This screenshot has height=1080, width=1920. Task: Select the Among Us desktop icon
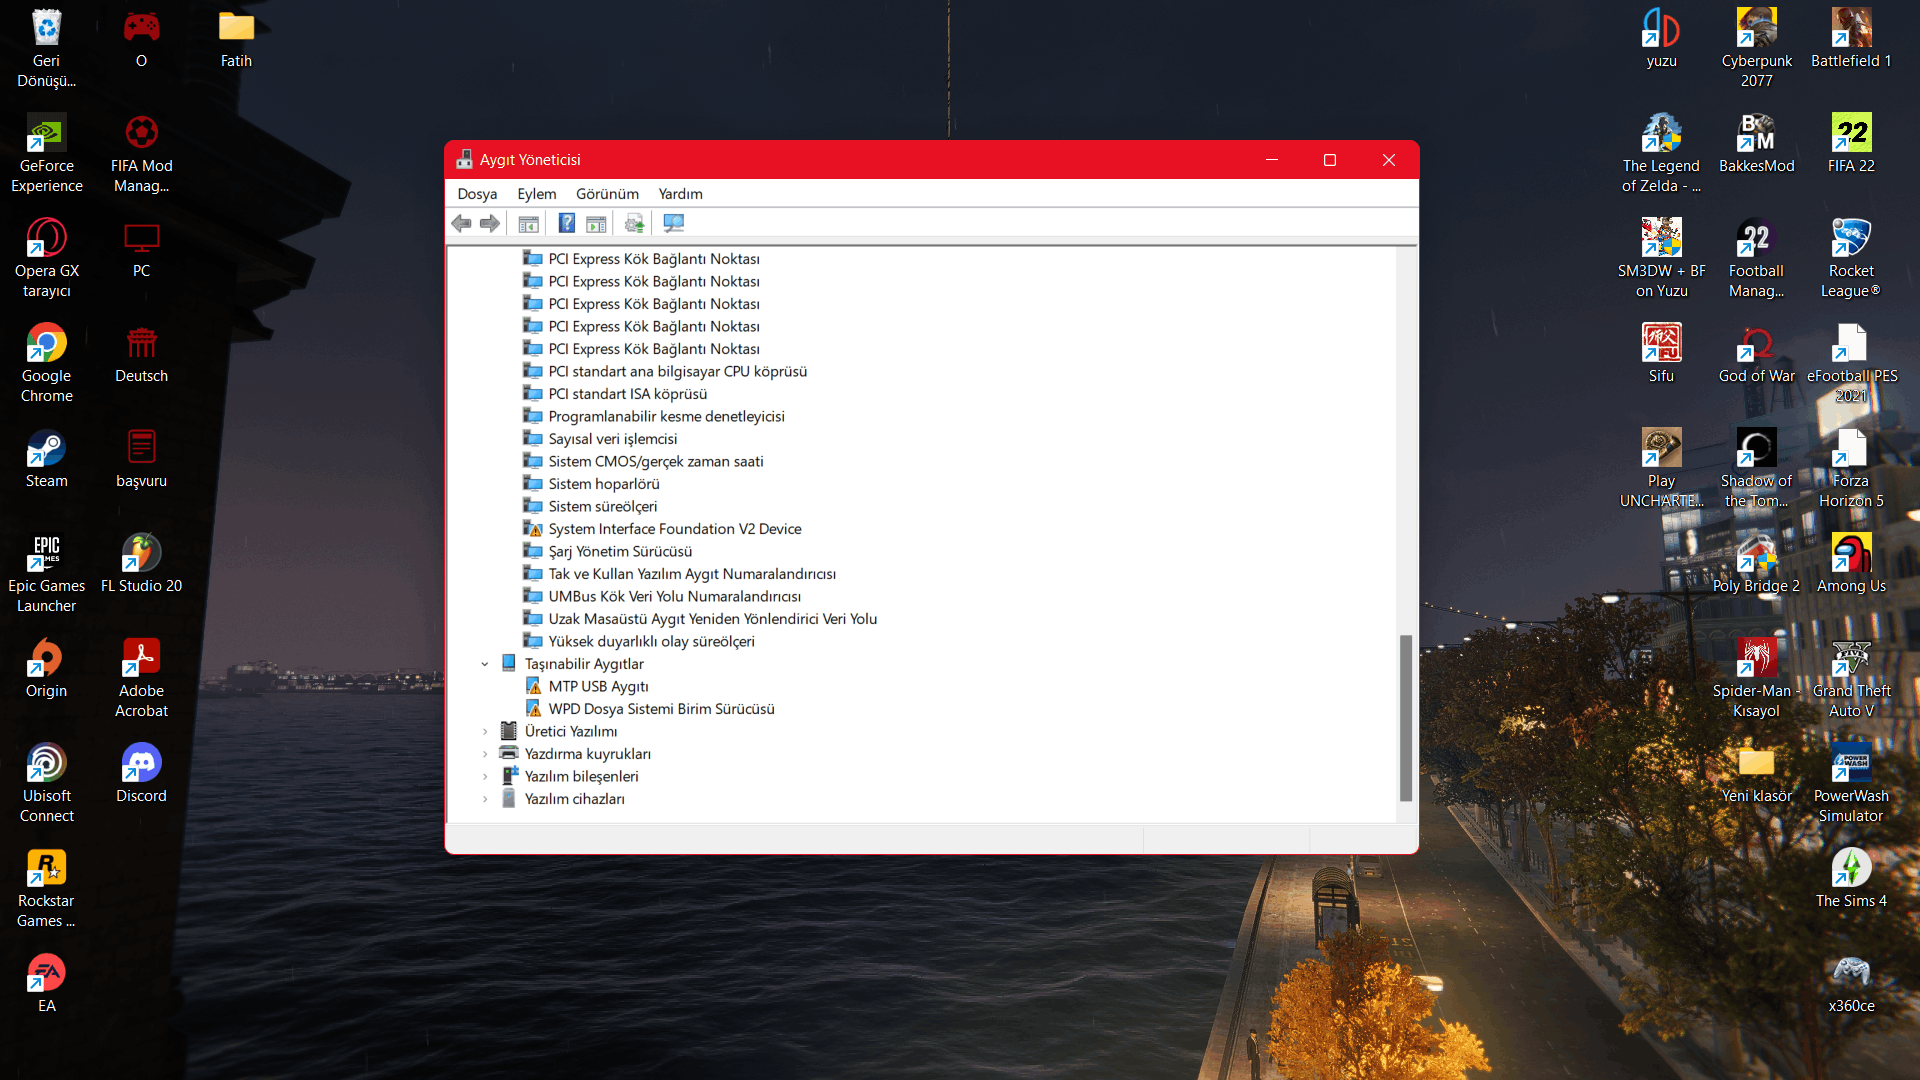[x=1851, y=564]
